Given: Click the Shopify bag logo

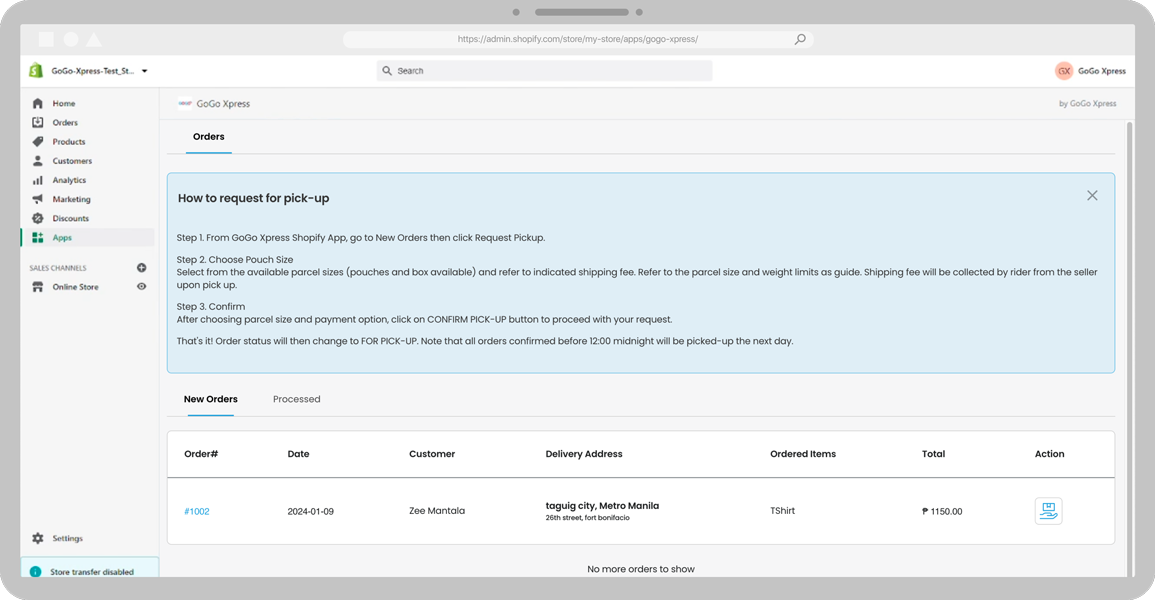Looking at the screenshot, I should [35, 71].
